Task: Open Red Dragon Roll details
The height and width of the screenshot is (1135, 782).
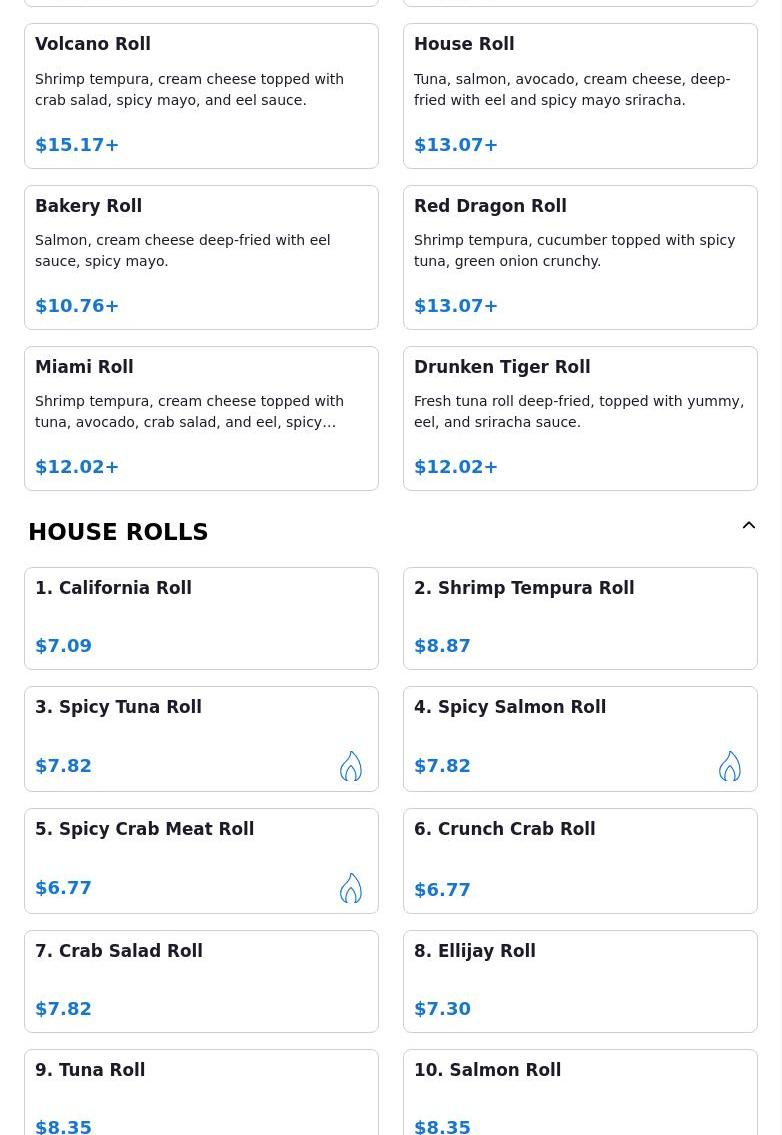Action: click(580, 258)
